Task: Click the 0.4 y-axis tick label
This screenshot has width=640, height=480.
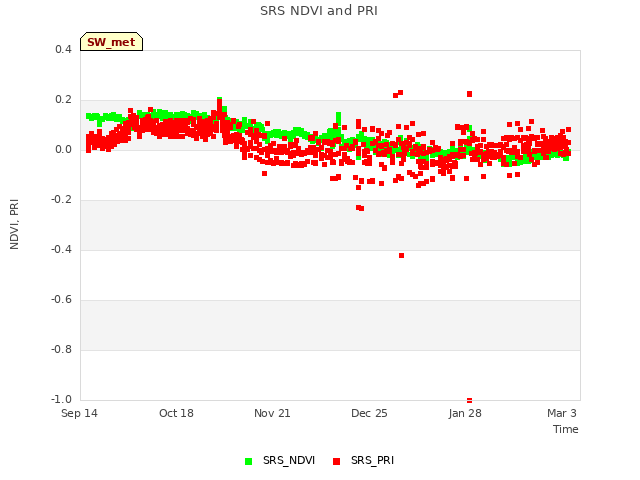Action: point(63,49)
